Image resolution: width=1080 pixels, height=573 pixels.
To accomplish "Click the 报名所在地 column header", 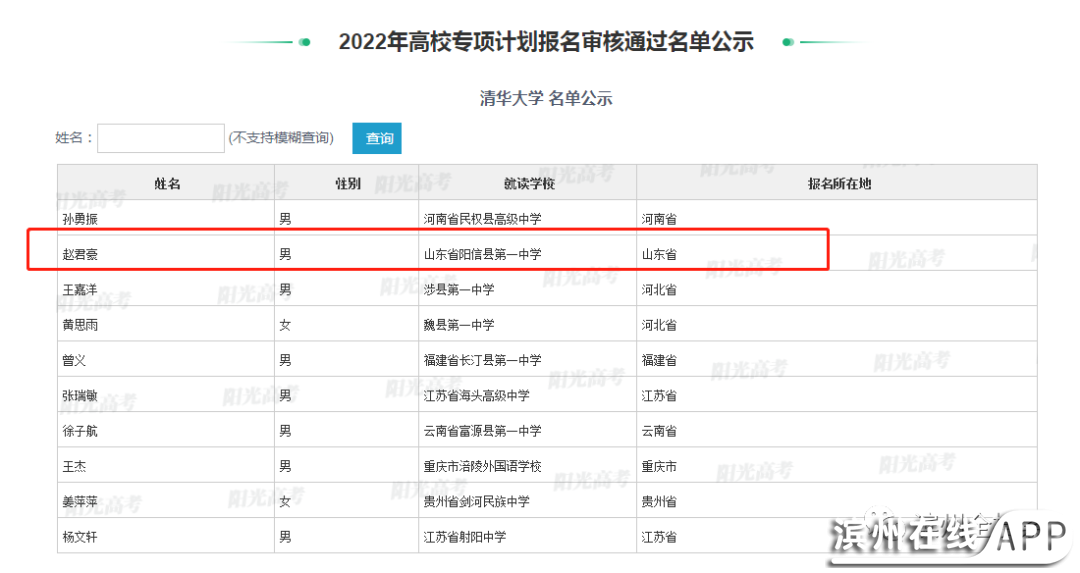I will 838,184.
